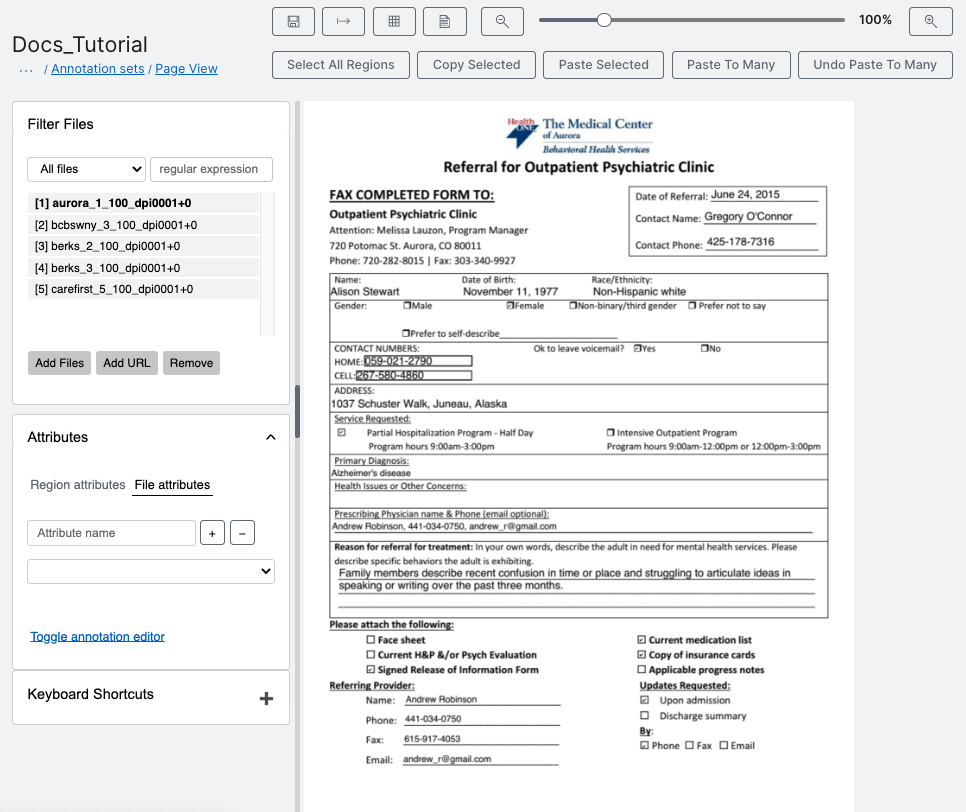Expand the Keyboard Shortcuts section
Screen dimensions: 966x812
coord(266,699)
